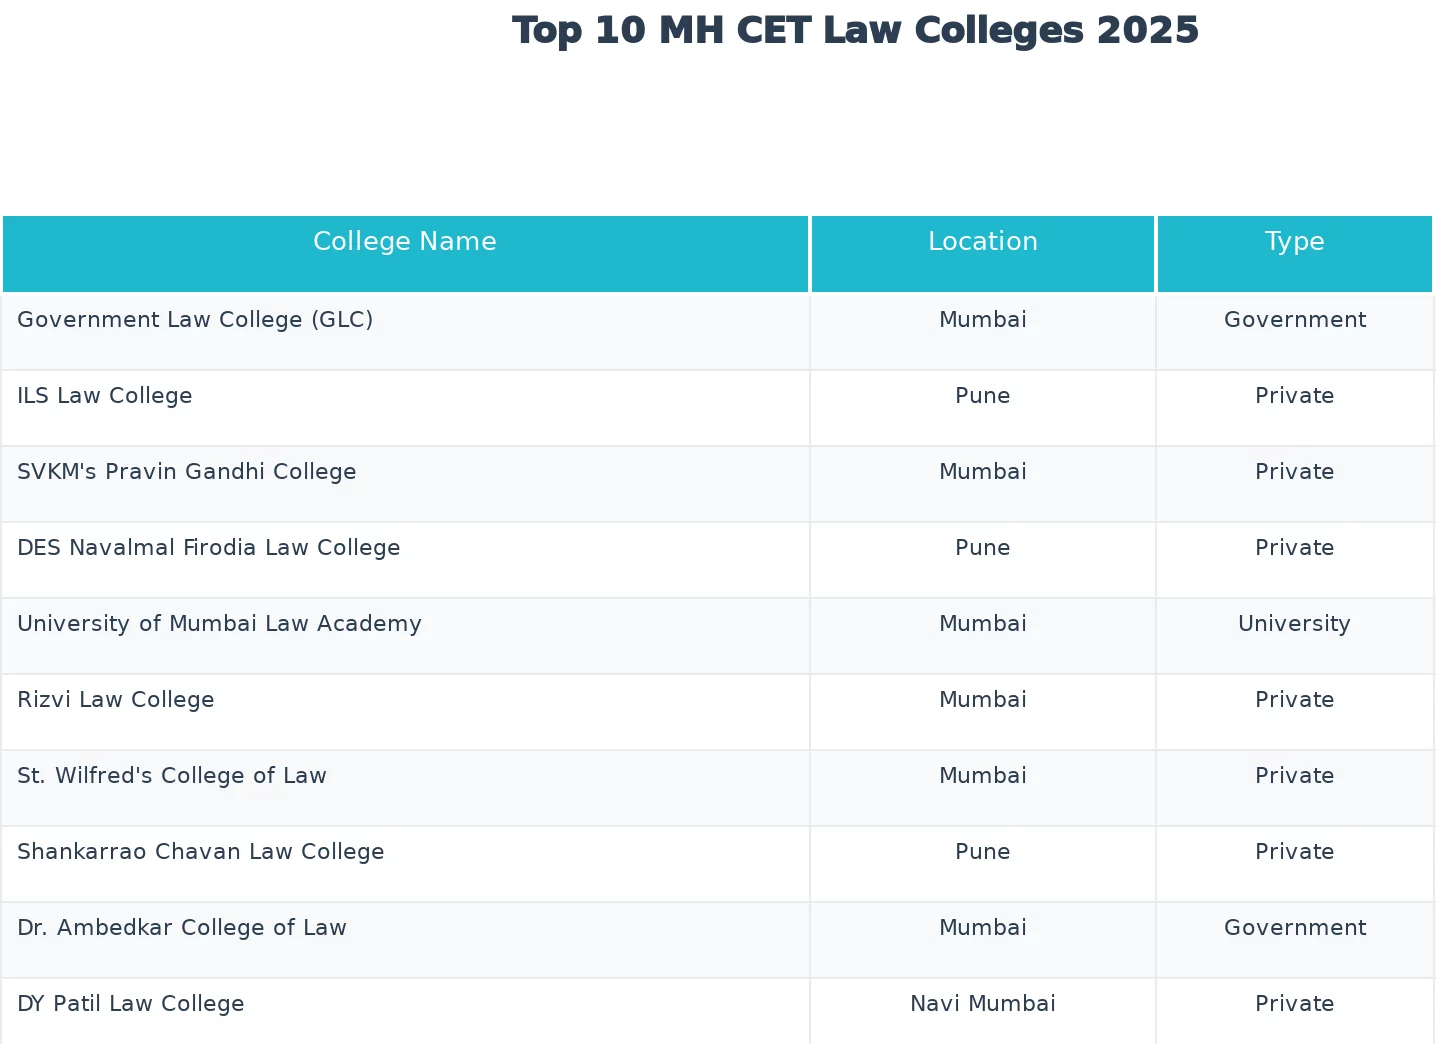Click the College Name column header
Image resolution: width=1436 pixels, height=1044 pixels.
point(405,242)
